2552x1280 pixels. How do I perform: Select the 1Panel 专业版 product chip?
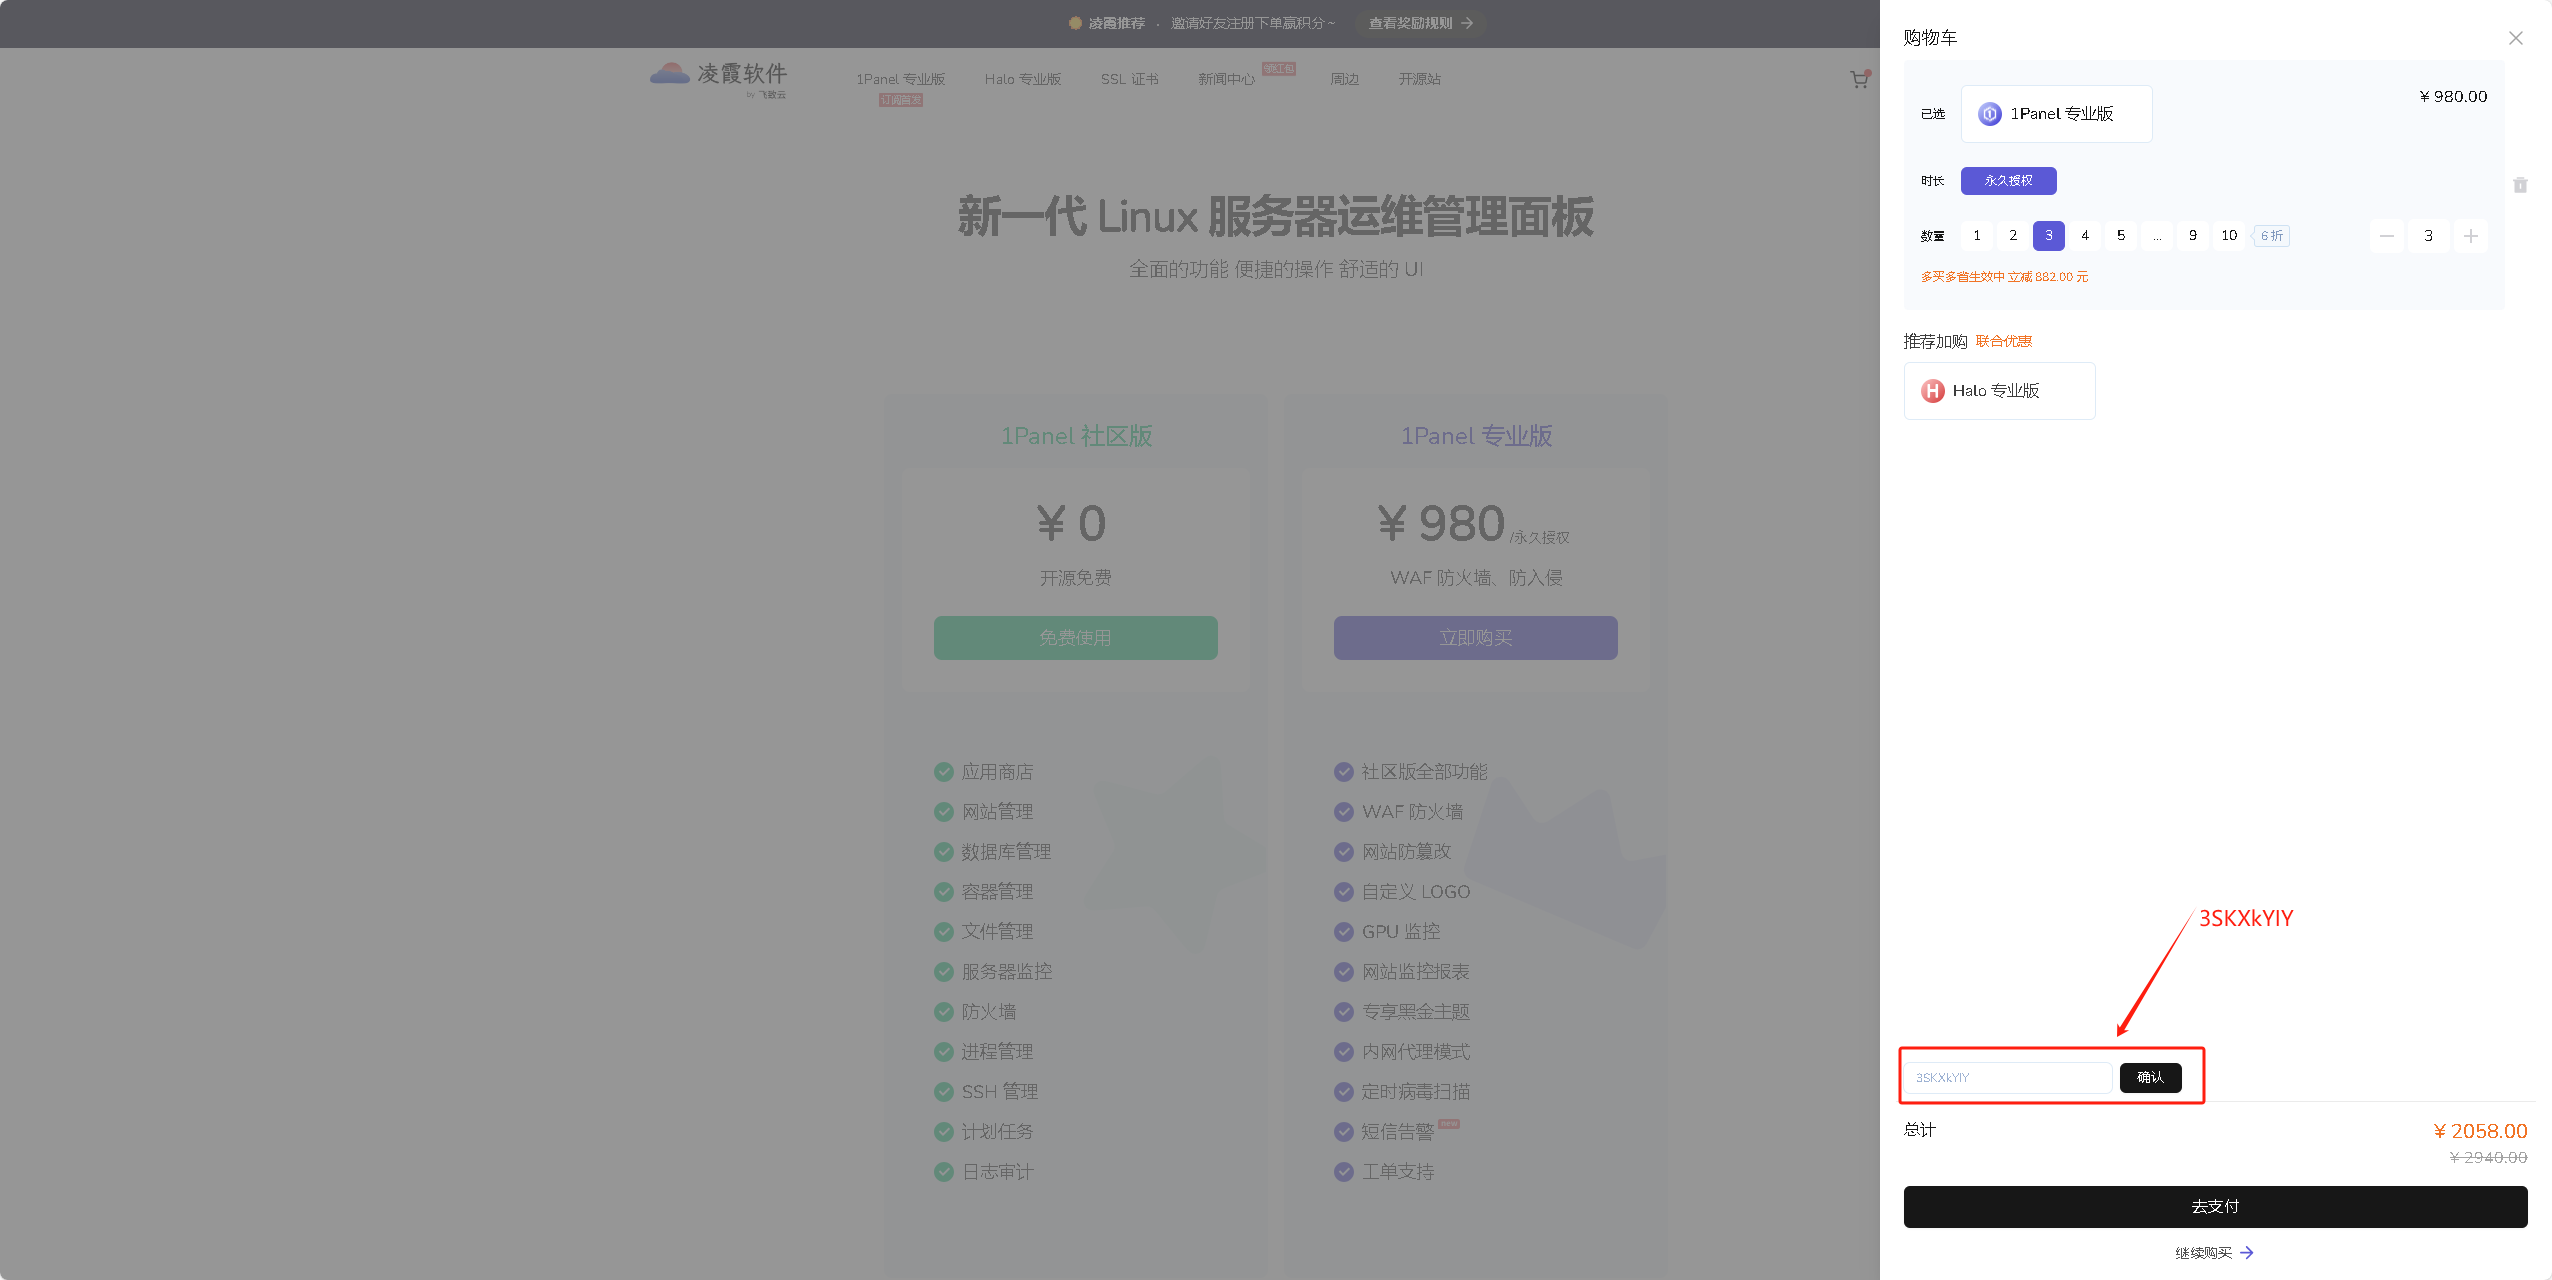(2056, 114)
